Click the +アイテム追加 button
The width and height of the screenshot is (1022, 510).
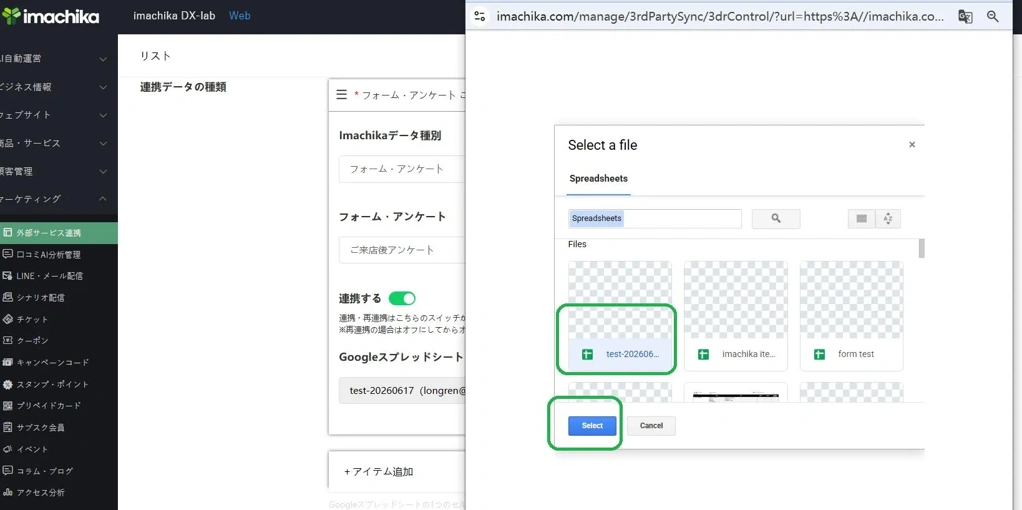click(x=379, y=472)
